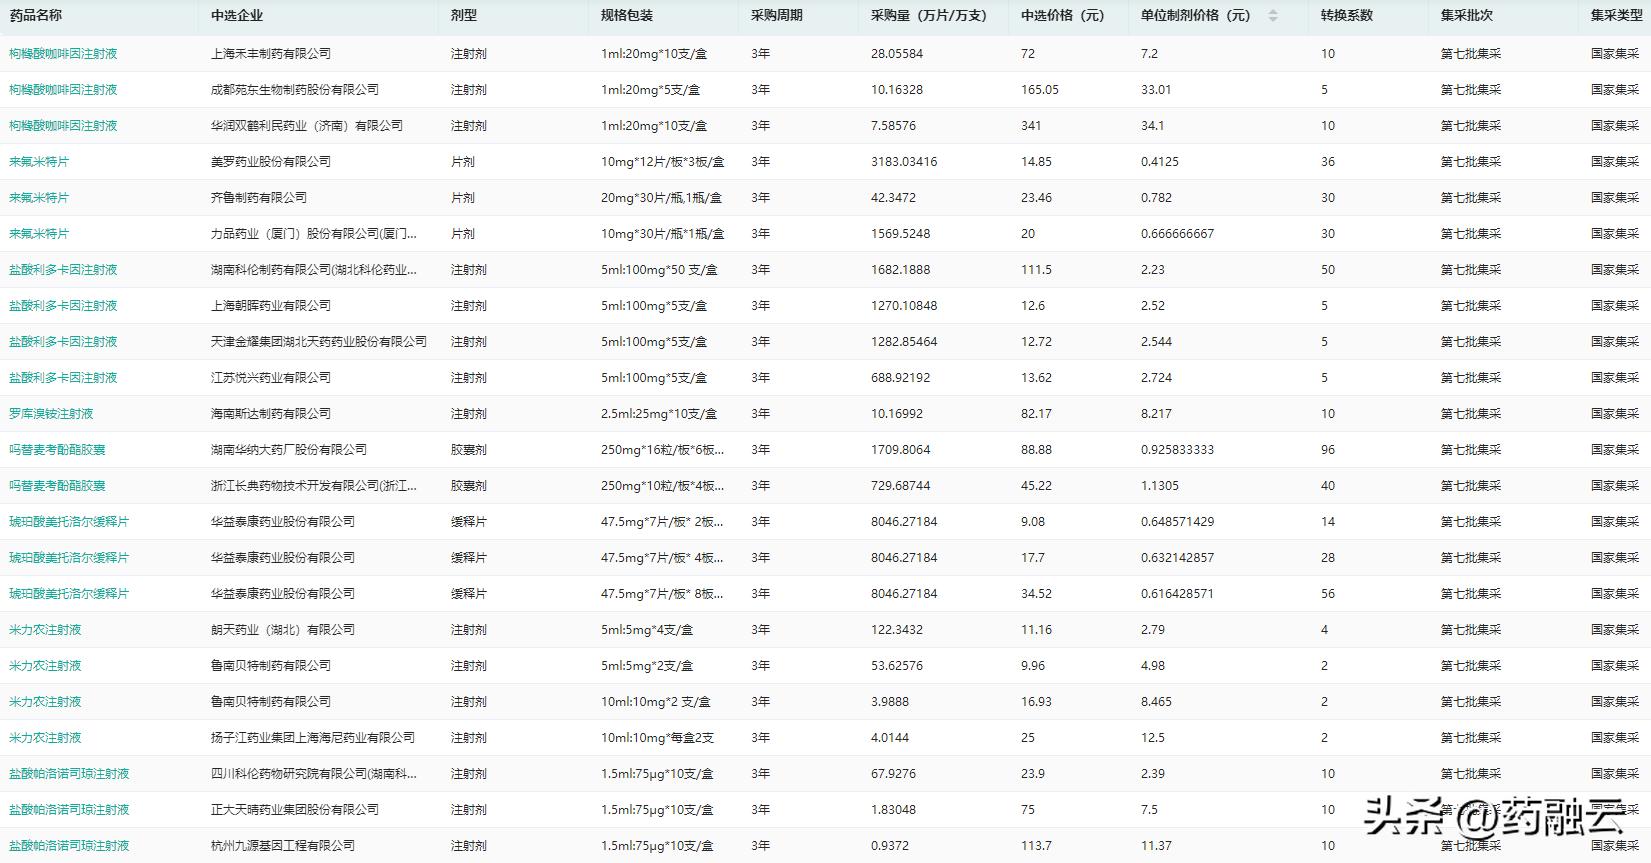Image resolution: width=1651 pixels, height=863 pixels.
Task: Click 缓释片 cell in the 17.7 price row
Action: [x=469, y=558]
